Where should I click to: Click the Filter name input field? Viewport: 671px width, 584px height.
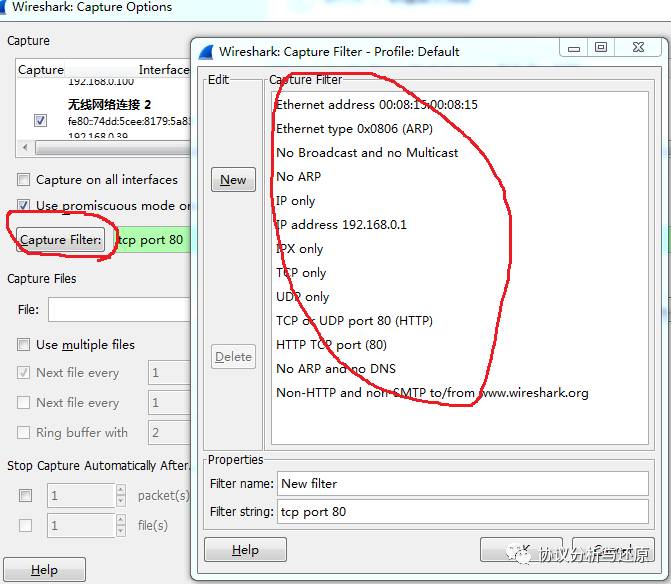[463, 483]
